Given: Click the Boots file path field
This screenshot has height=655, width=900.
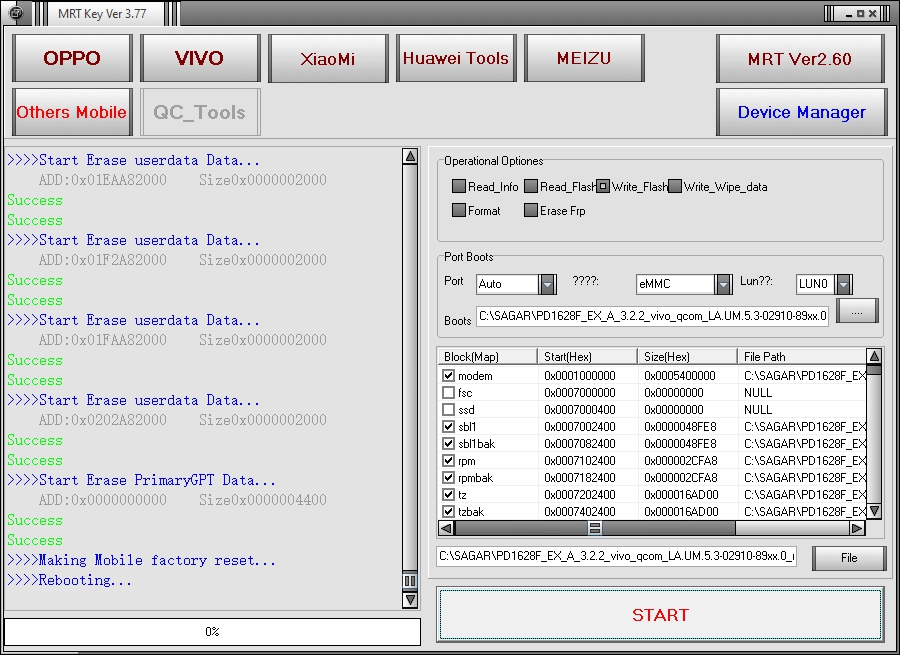Looking at the screenshot, I should [x=653, y=316].
